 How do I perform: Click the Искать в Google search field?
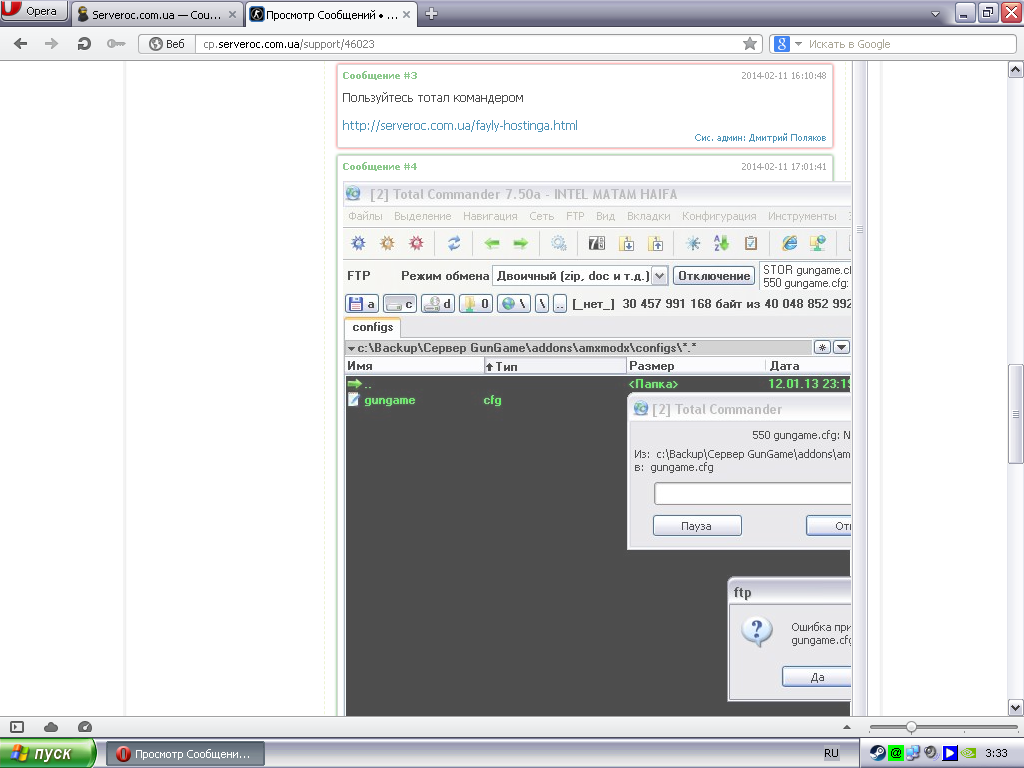[x=910, y=44]
